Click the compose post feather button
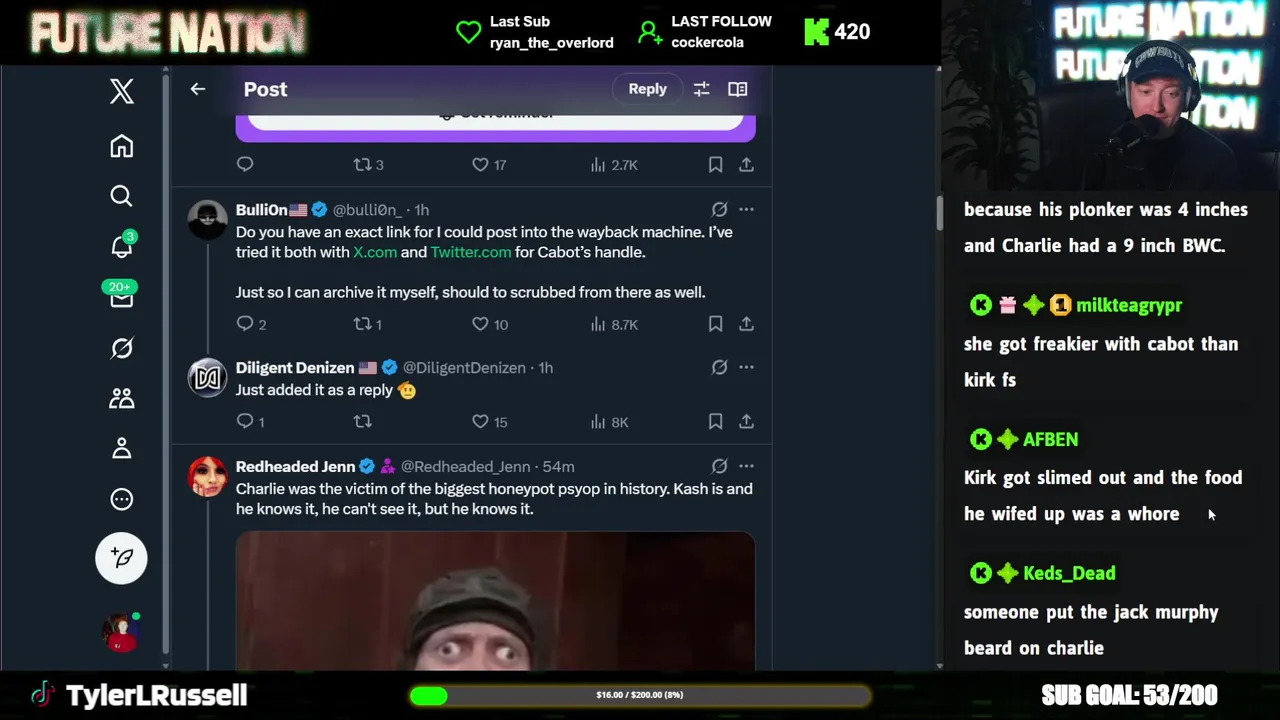Viewport: 1280px width, 720px height. pos(121,557)
